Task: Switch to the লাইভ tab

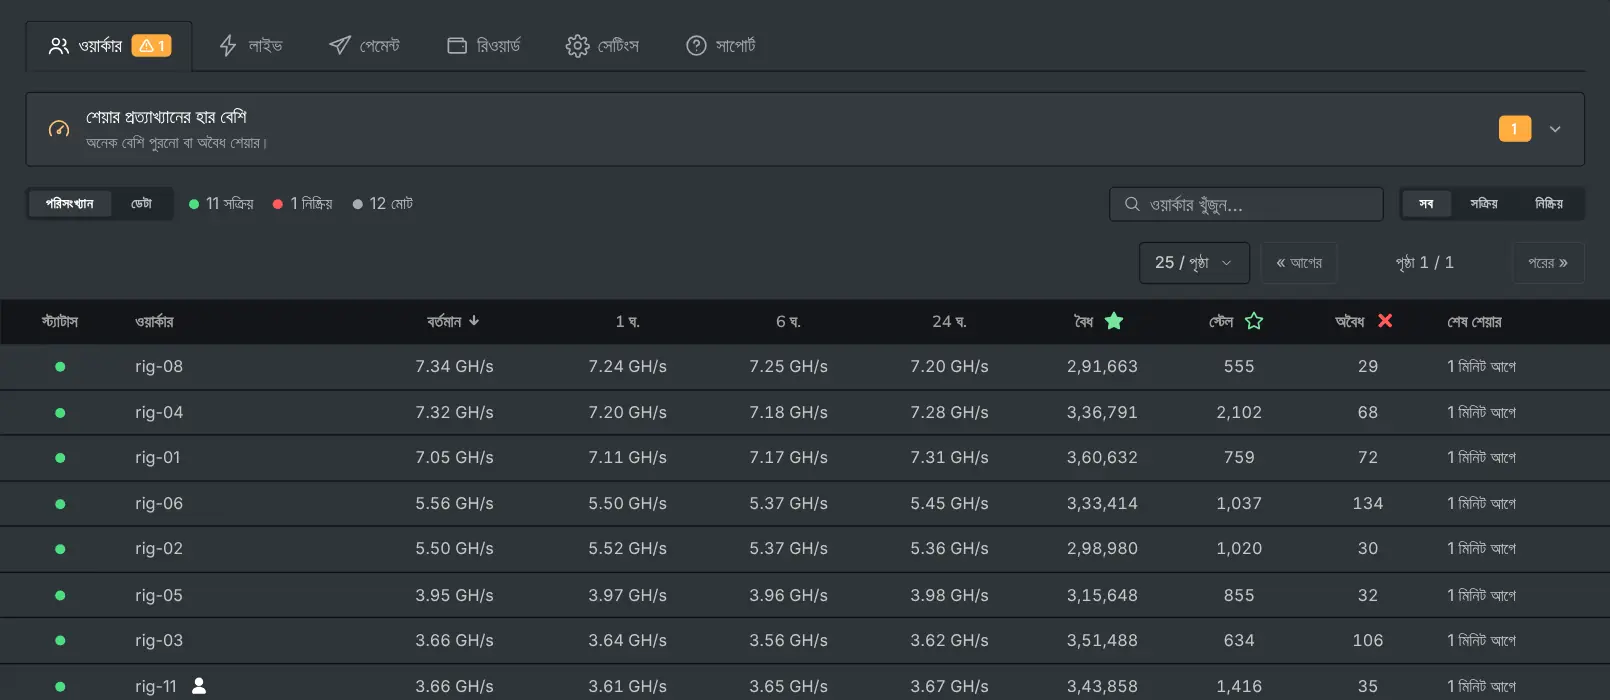Action: pyautogui.click(x=251, y=46)
